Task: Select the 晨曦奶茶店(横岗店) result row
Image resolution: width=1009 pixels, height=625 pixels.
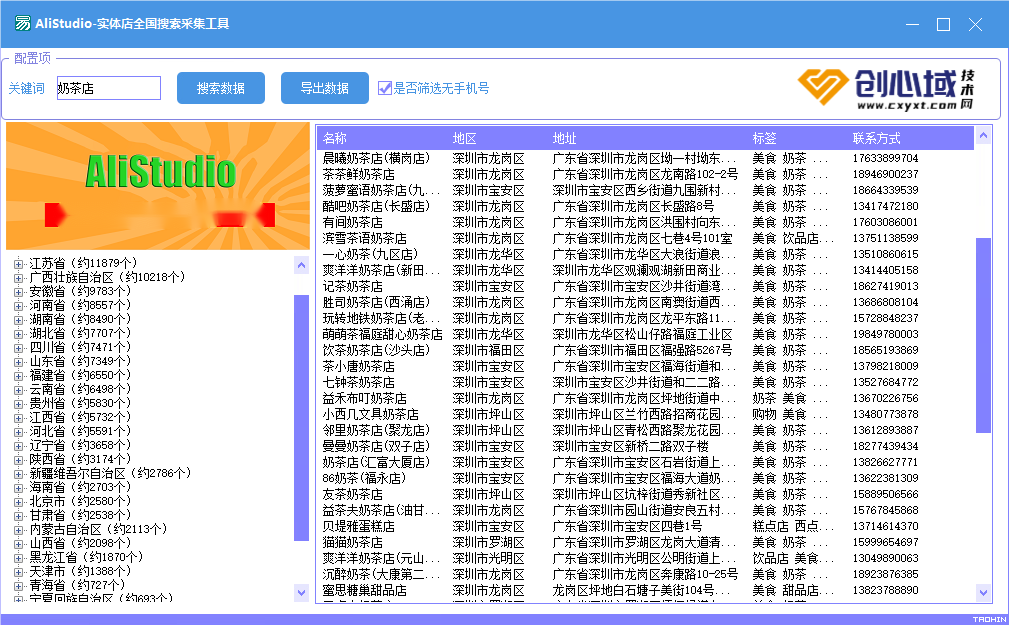Action: coord(646,158)
